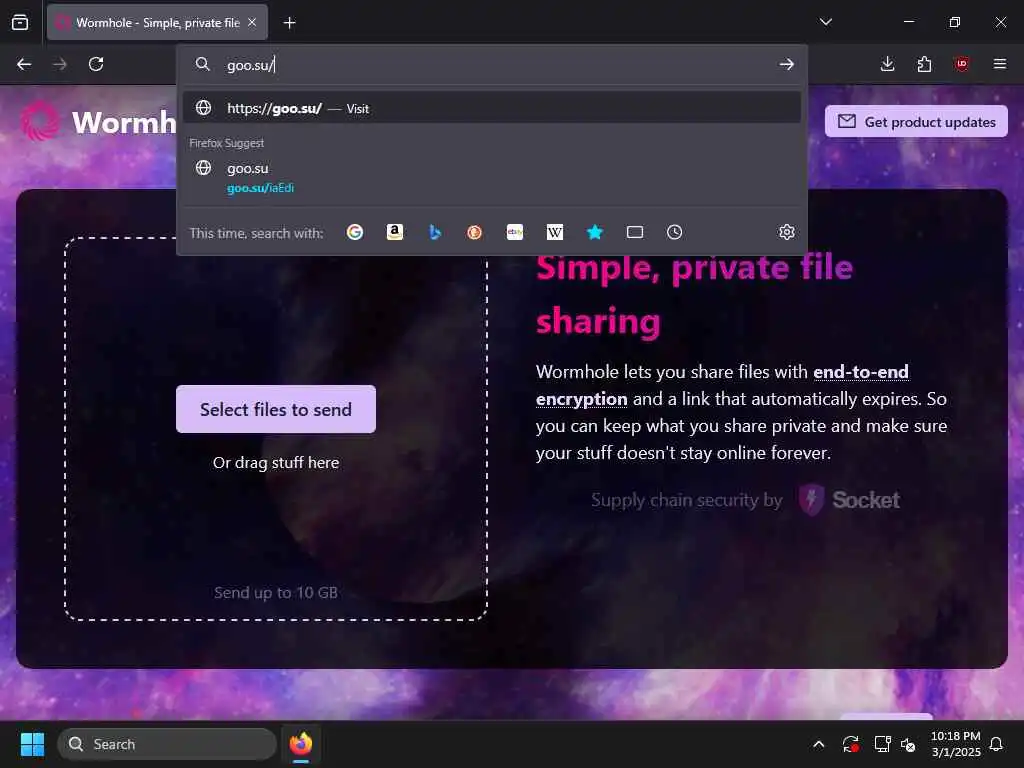The height and width of the screenshot is (768, 1024).
Task: Click the Go arrow in address bar
Action: pos(786,64)
